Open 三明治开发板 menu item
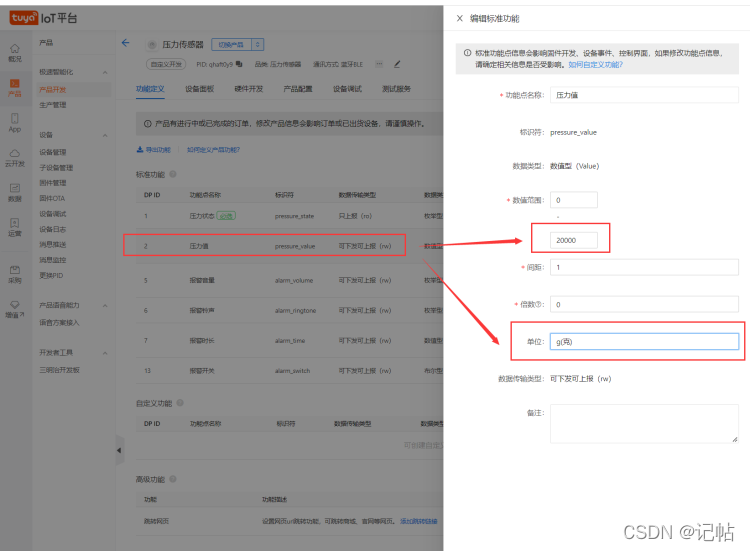The height and width of the screenshot is (551, 750). (59, 370)
